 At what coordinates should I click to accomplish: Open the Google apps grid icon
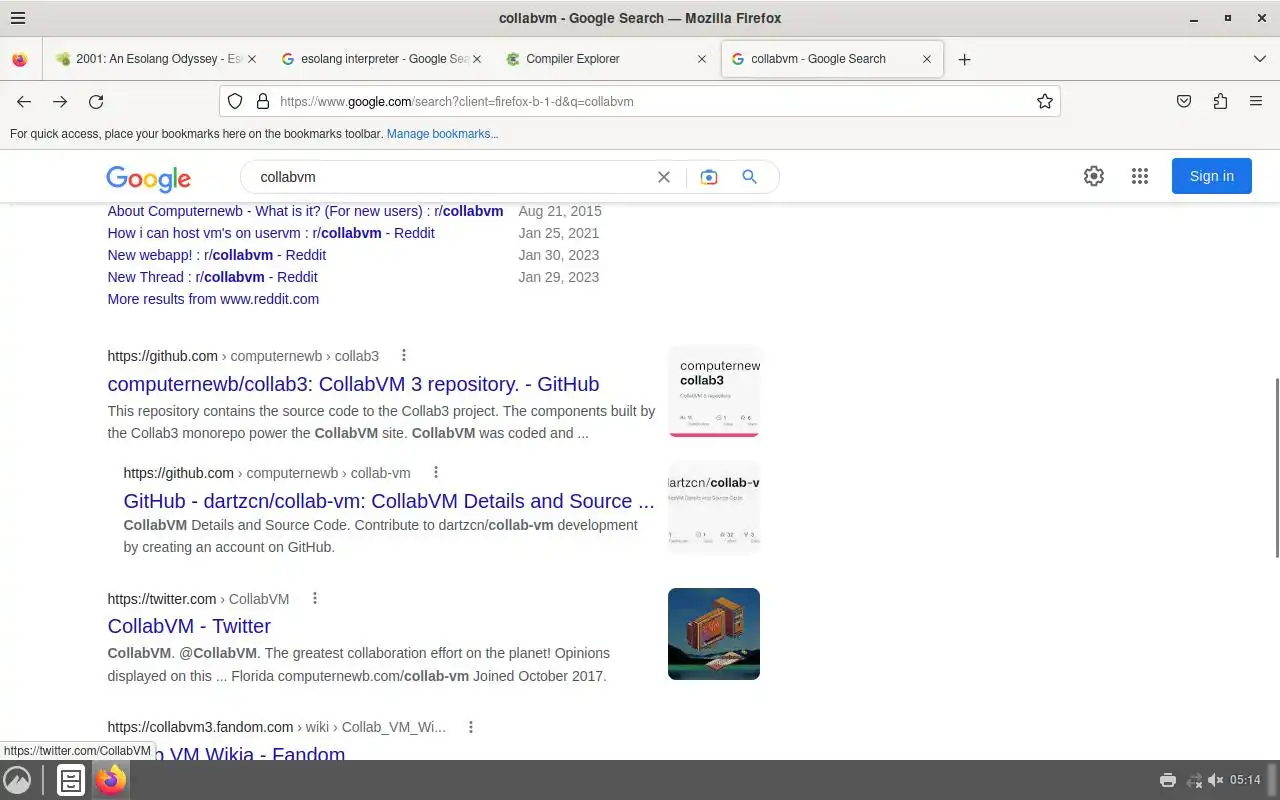pyautogui.click(x=1140, y=176)
